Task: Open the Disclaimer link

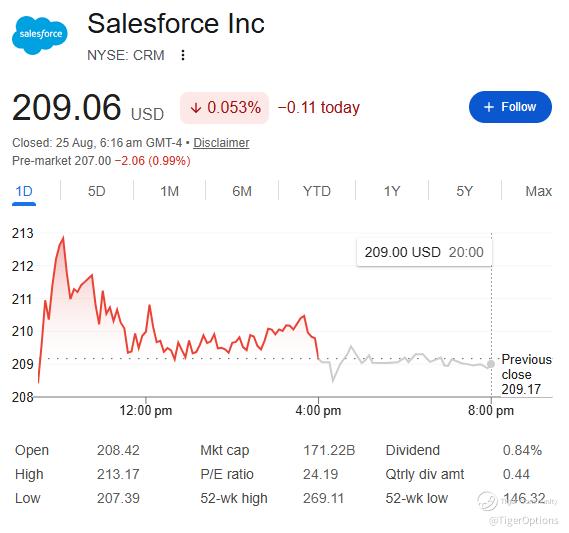Action: pos(221,143)
